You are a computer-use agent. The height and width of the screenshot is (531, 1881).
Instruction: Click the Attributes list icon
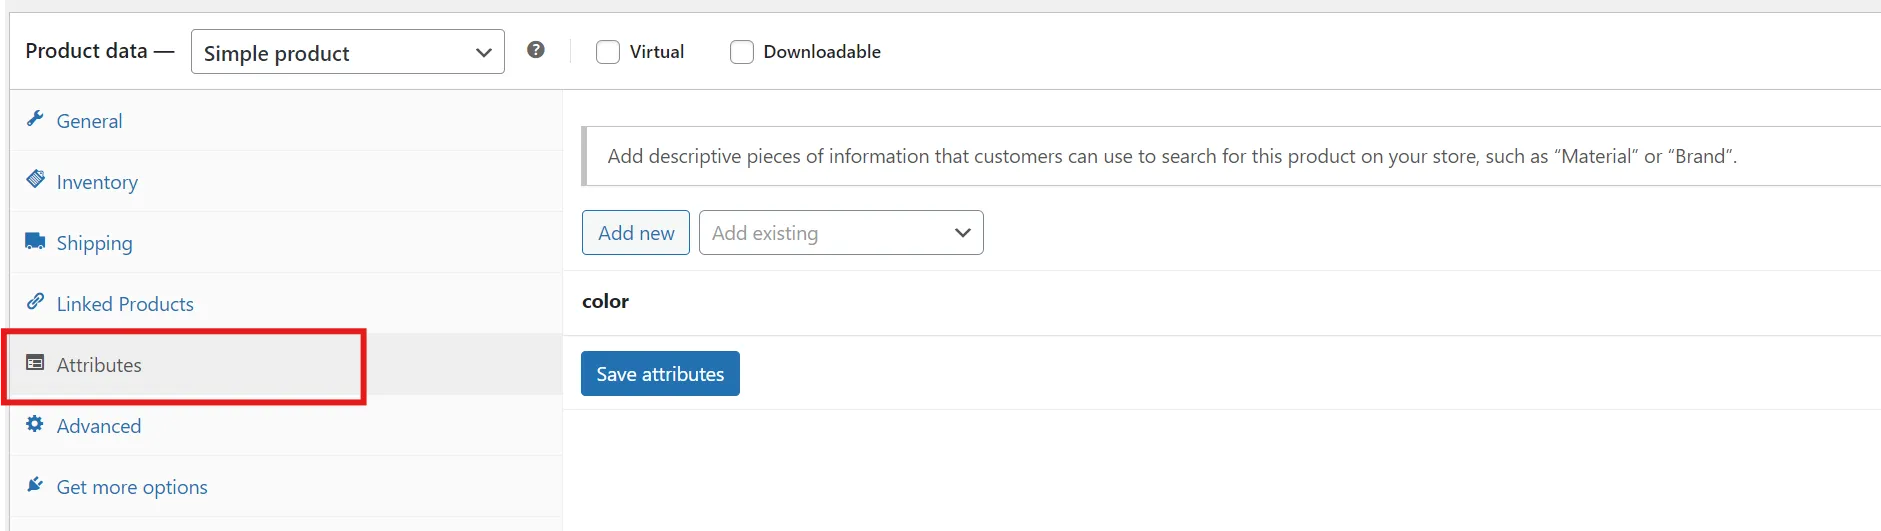click(x=35, y=363)
